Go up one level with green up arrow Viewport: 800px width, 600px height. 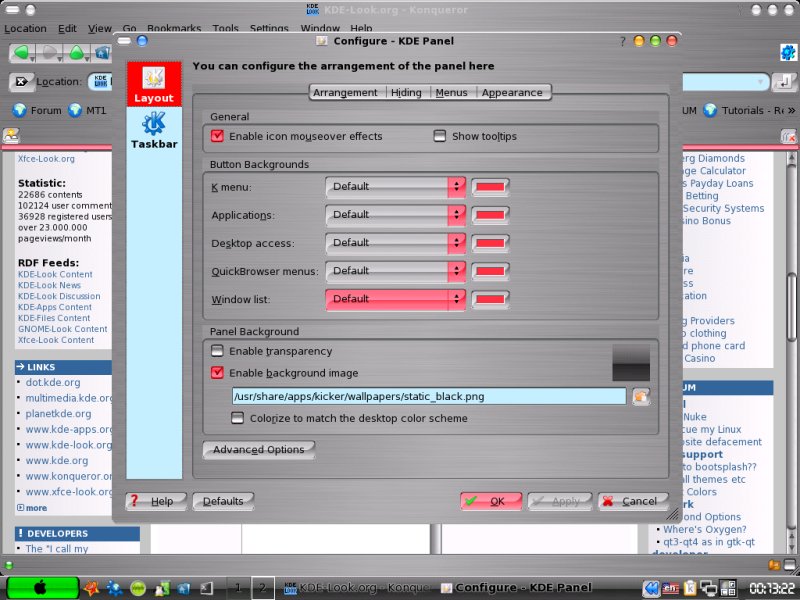(76, 53)
